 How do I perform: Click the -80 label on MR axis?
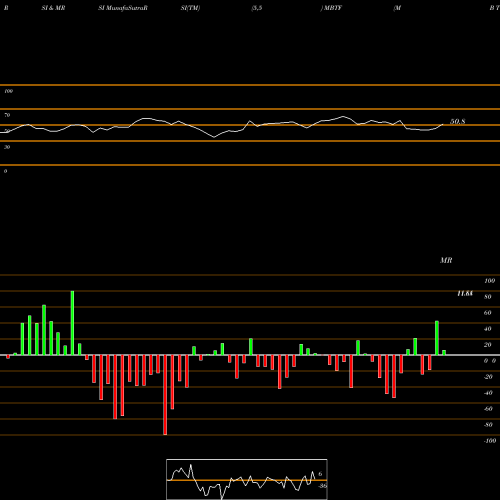pyautogui.click(x=488, y=425)
